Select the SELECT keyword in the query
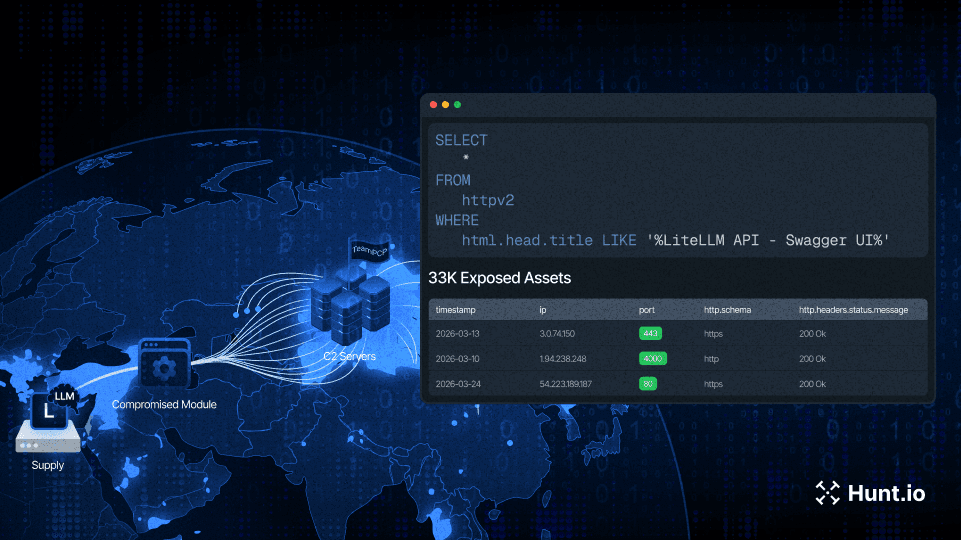The width and height of the screenshot is (961, 540). [x=462, y=140]
